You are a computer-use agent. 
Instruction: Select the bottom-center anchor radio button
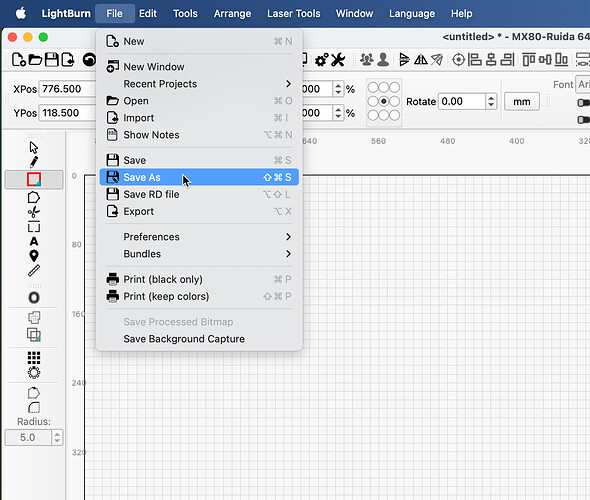383,115
